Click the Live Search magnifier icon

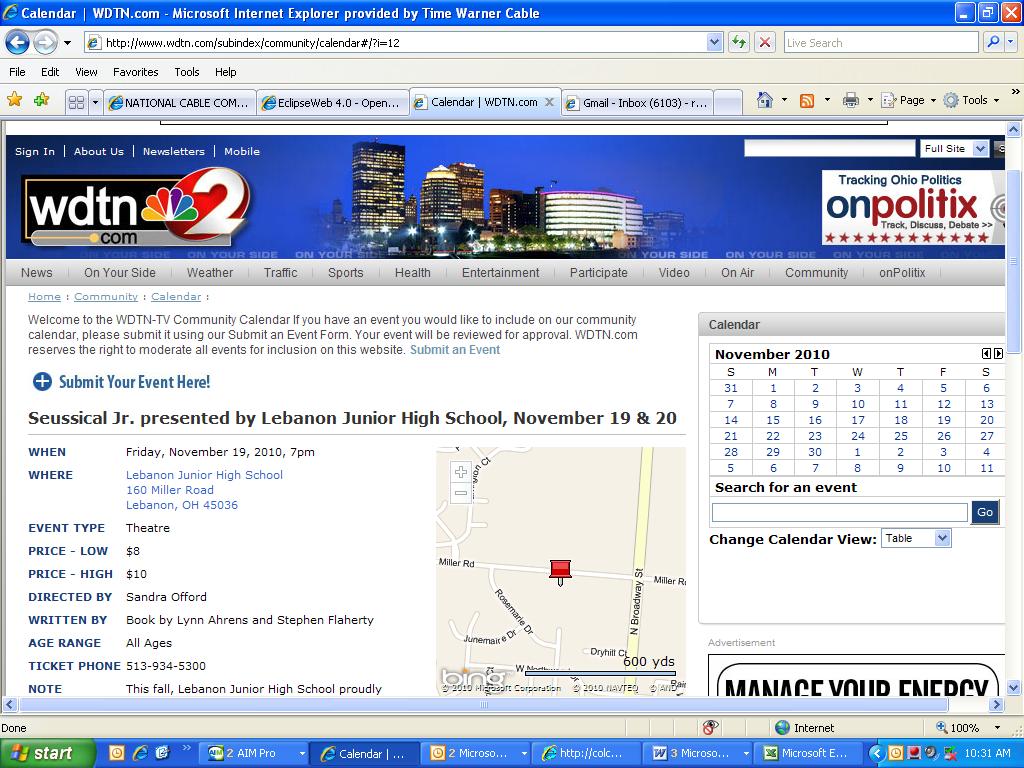(x=993, y=42)
